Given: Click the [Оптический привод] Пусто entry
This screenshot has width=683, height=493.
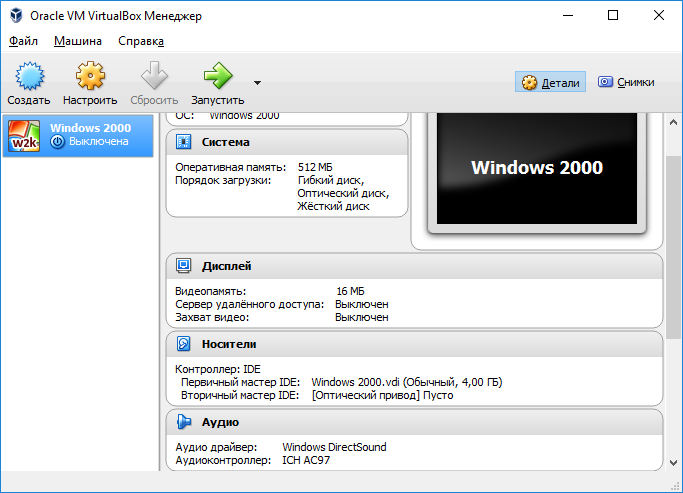Looking at the screenshot, I should pos(382,395).
